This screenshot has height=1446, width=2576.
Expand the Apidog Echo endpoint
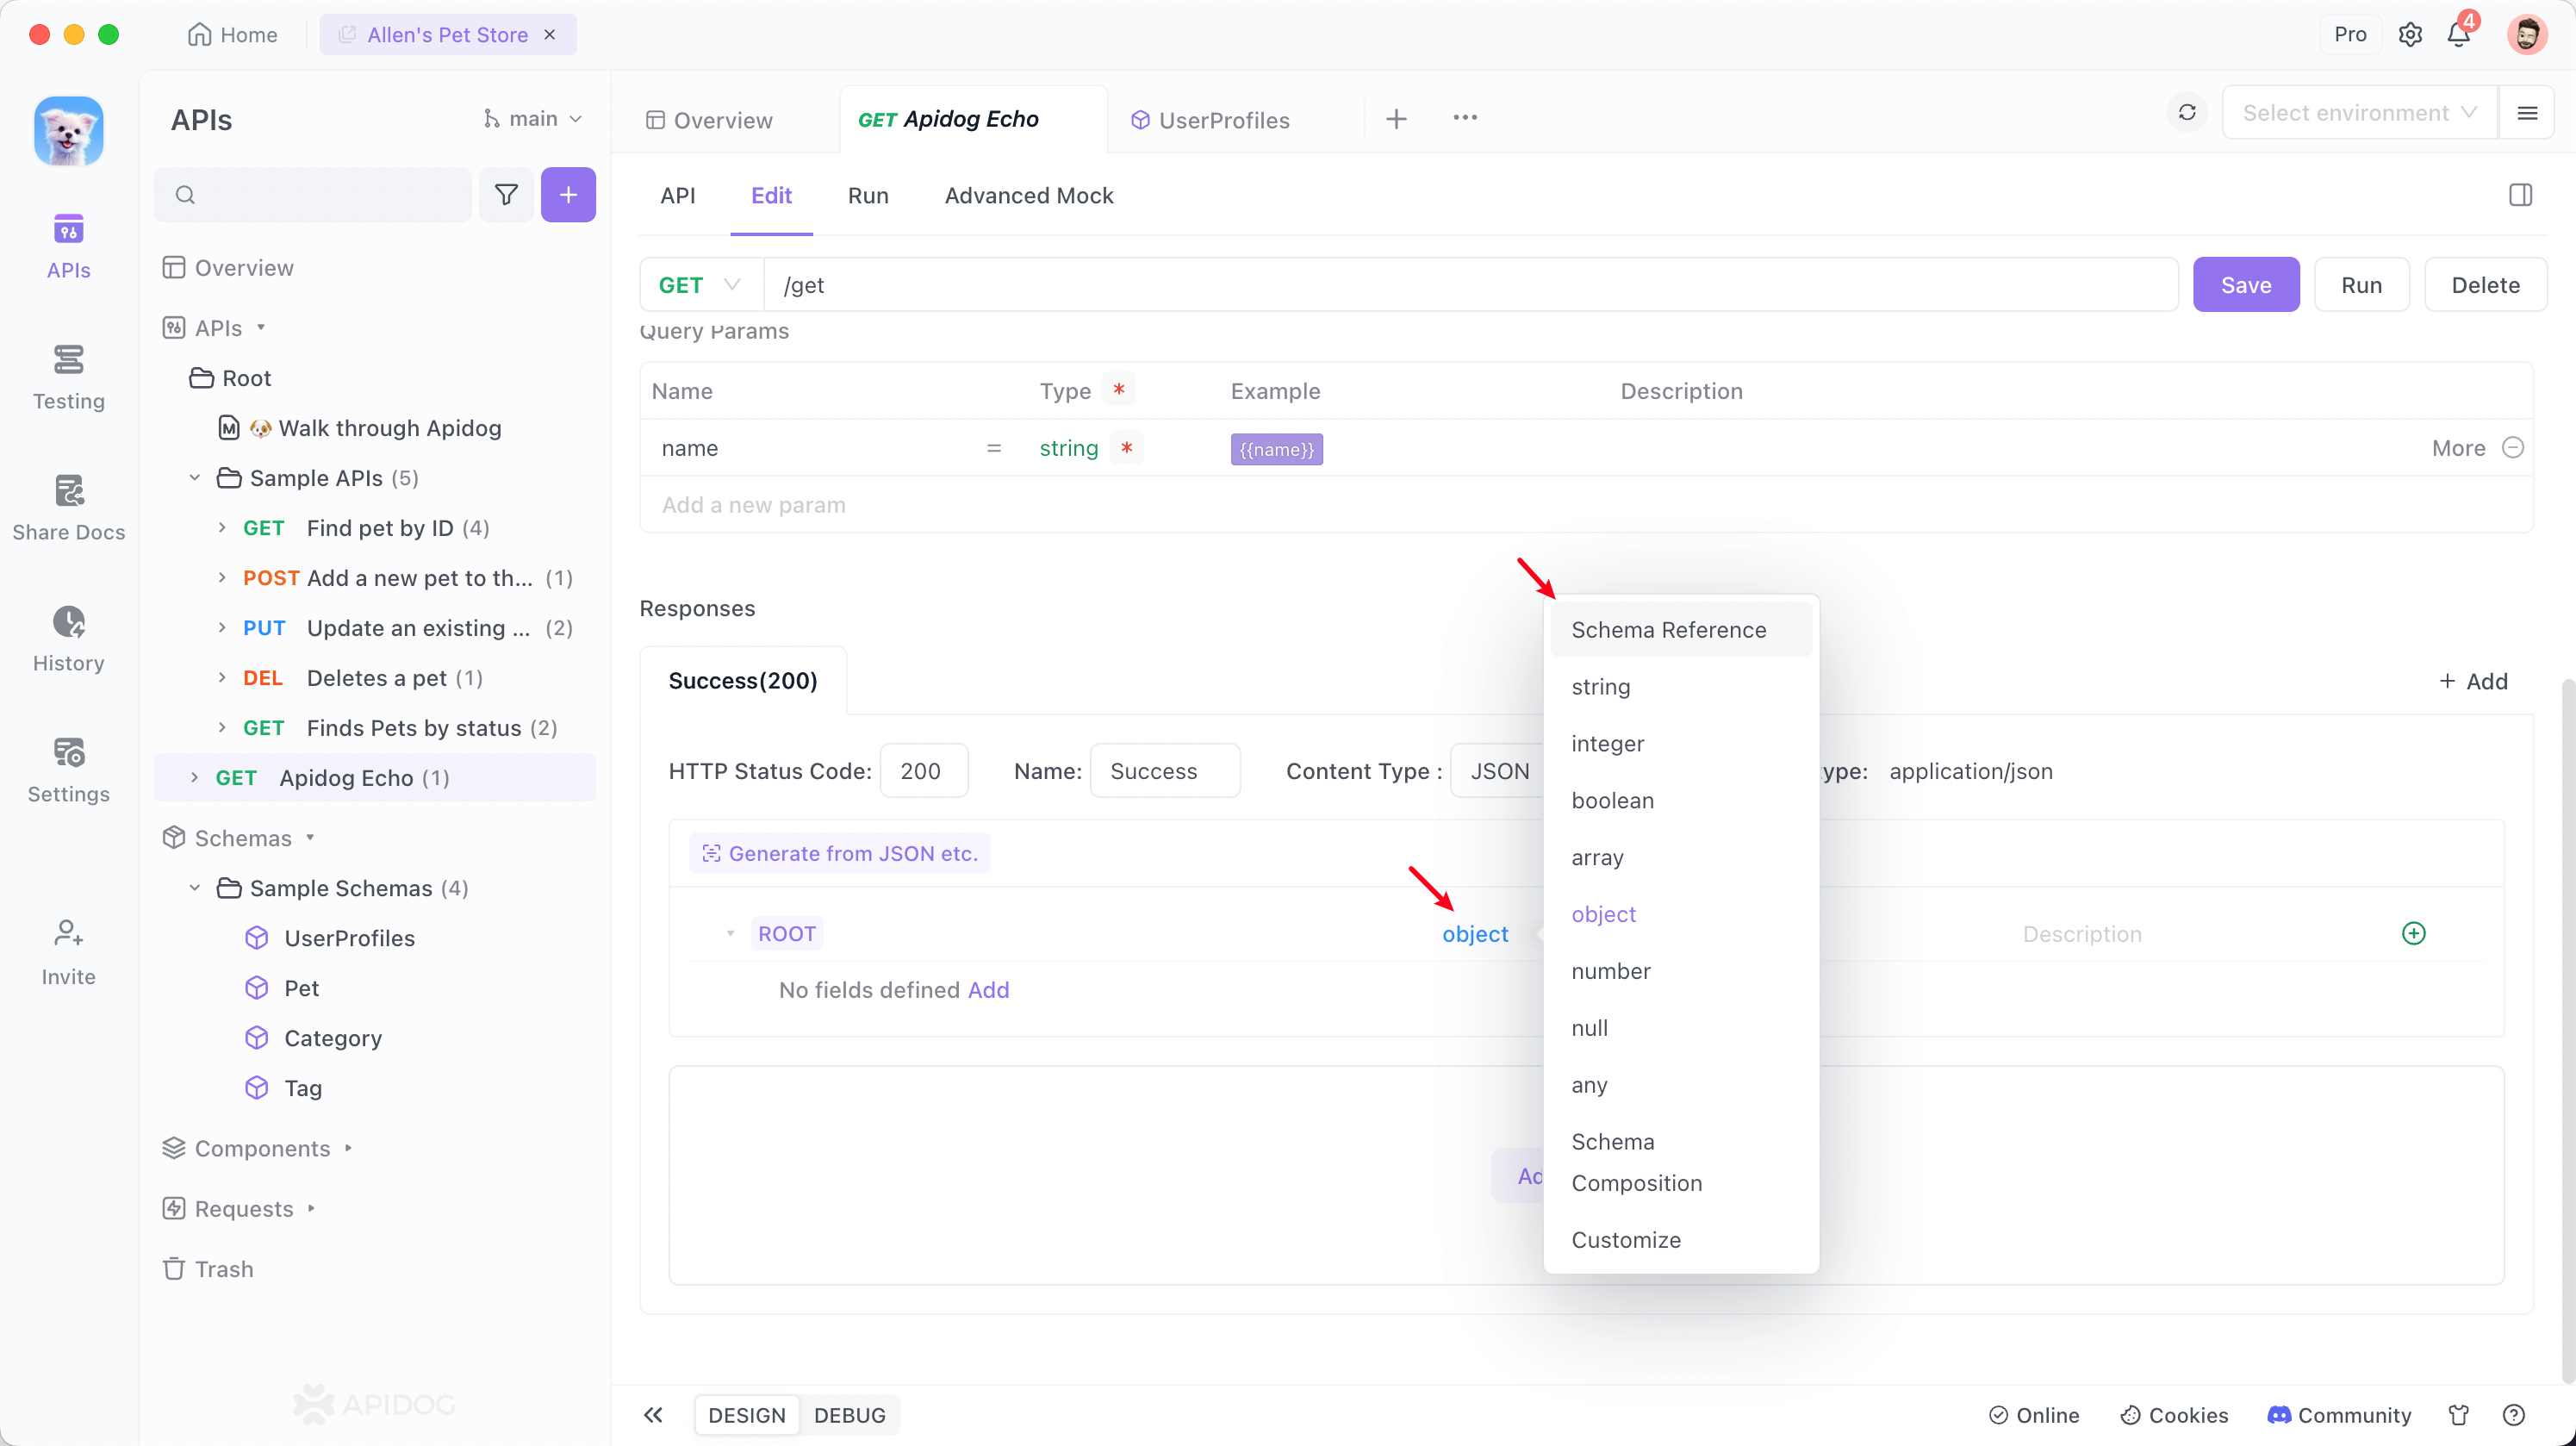(x=194, y=777)
